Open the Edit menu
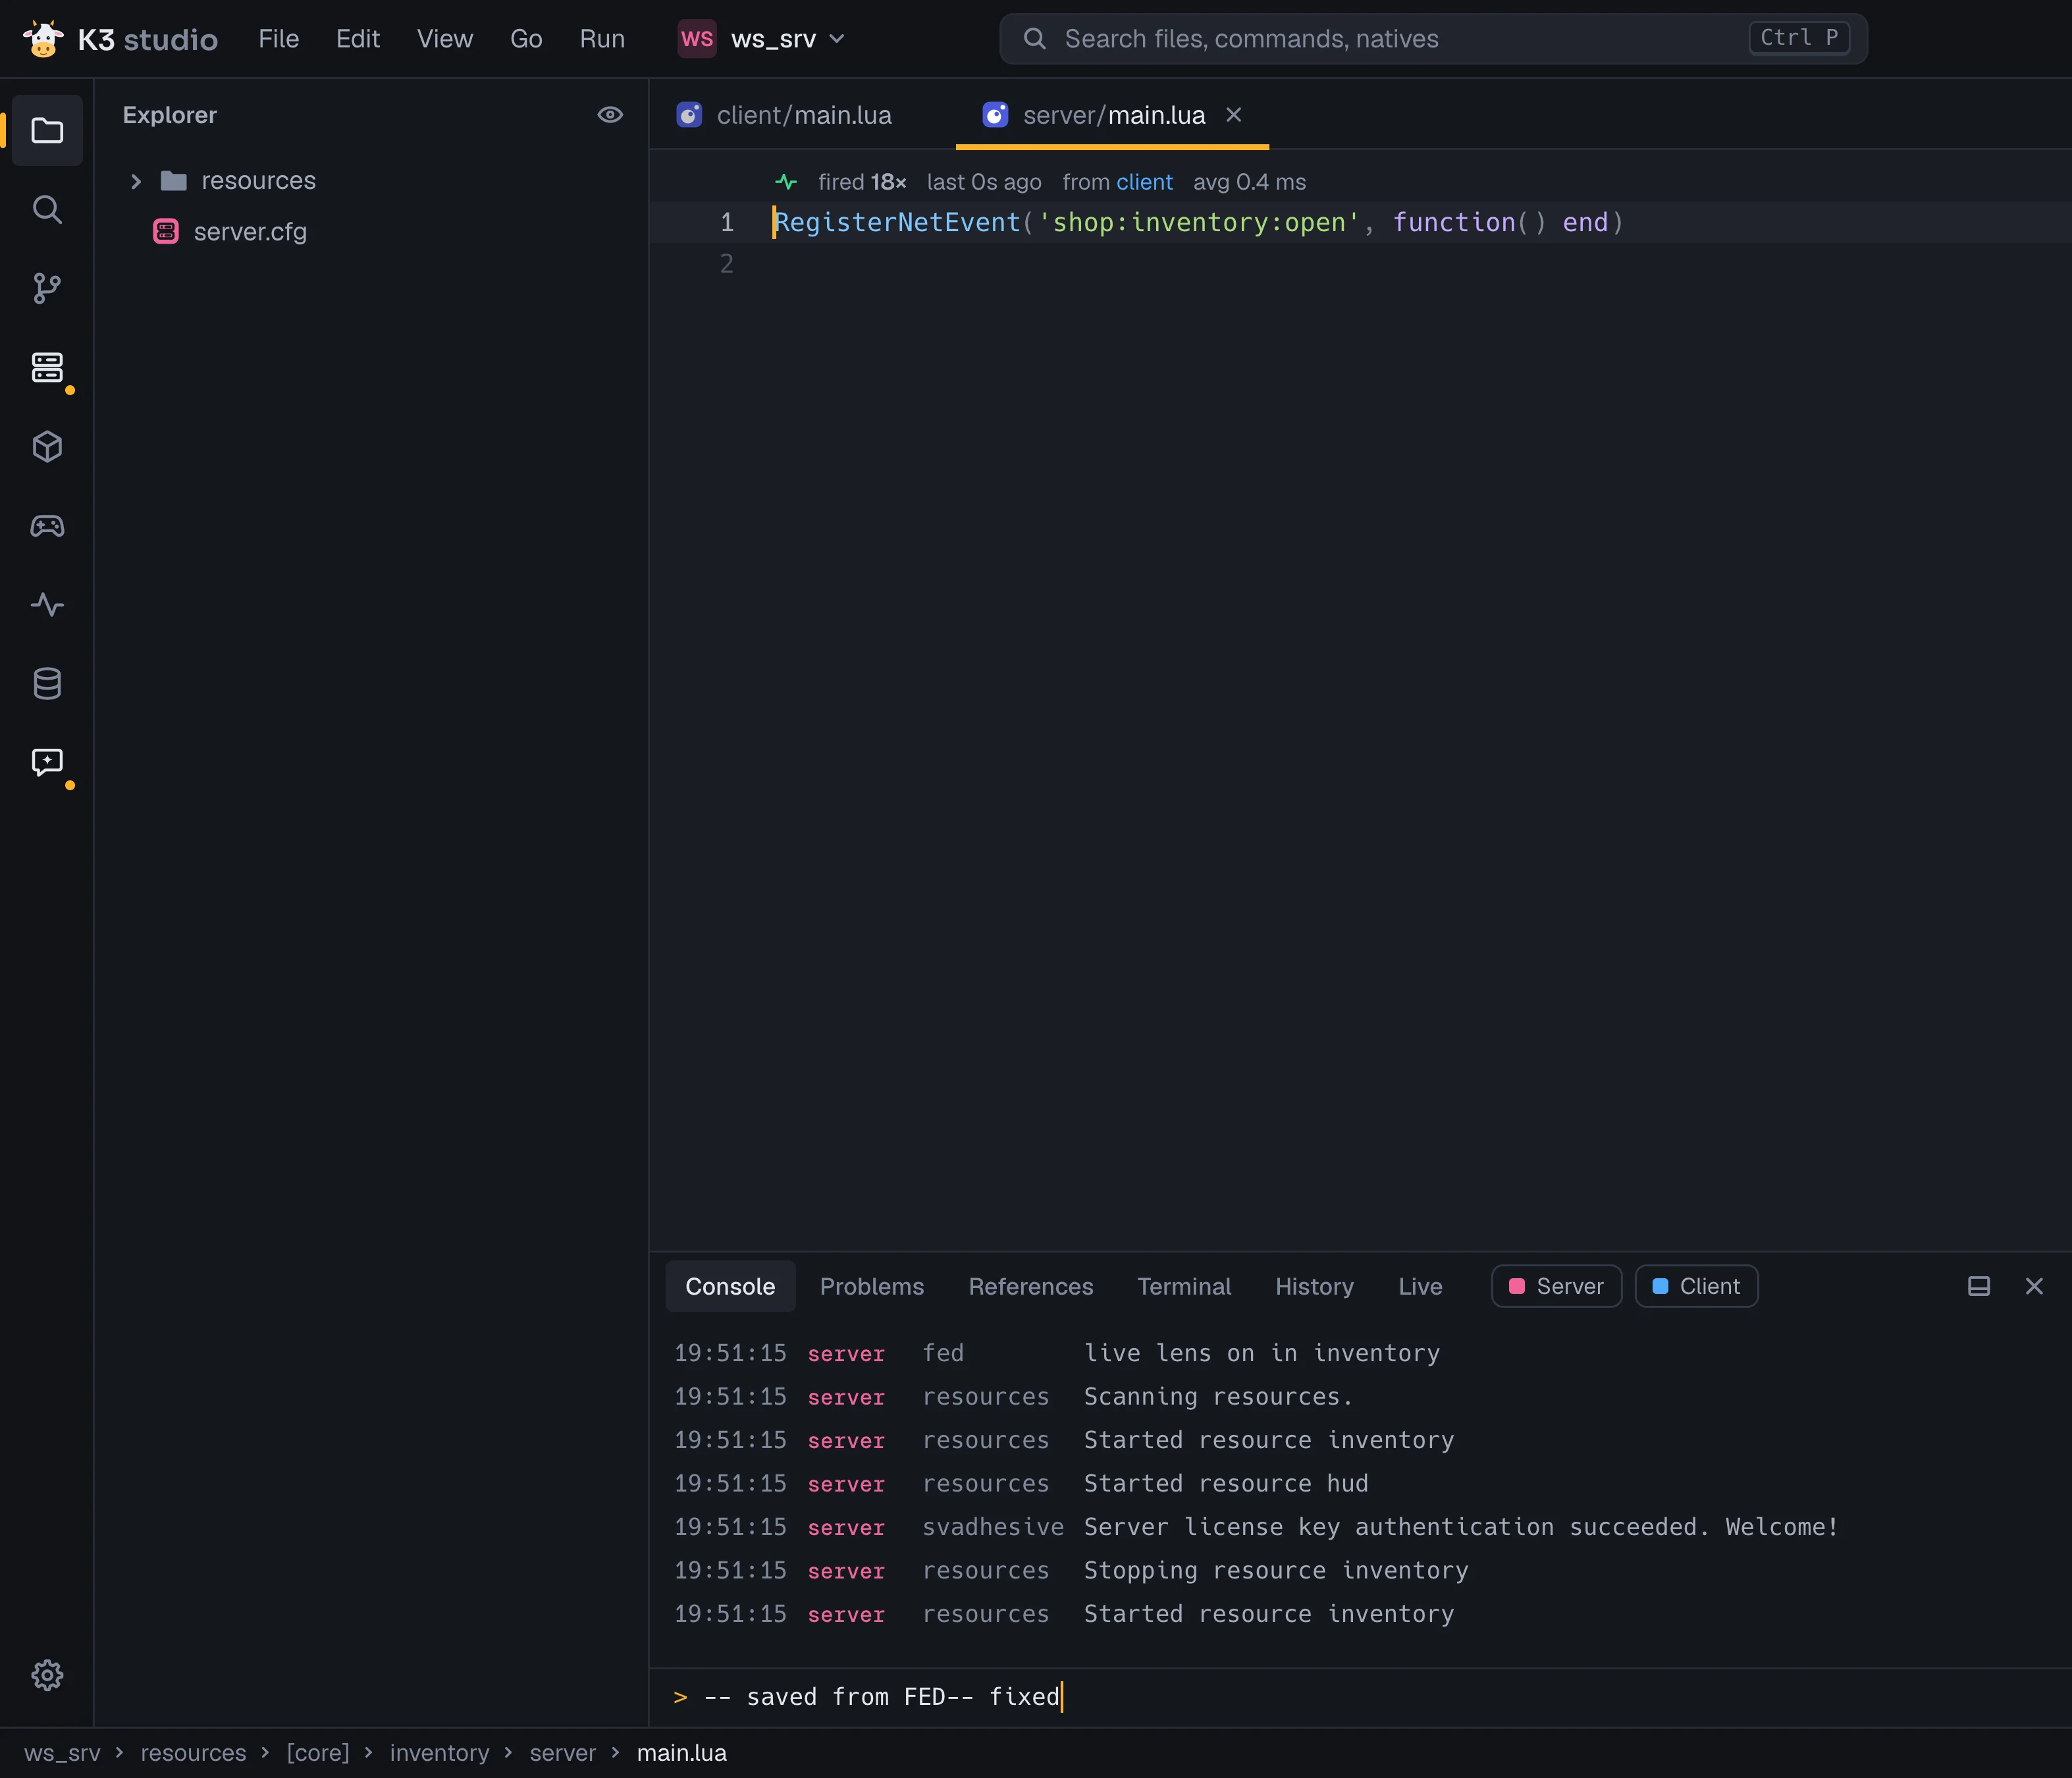2072x1778 pixels. 358,39
